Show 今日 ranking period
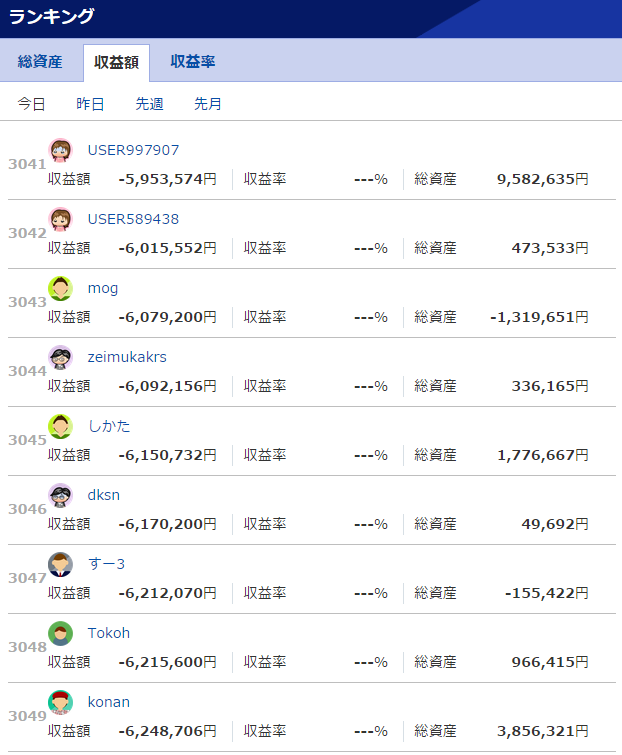 (x=32, y=104)
